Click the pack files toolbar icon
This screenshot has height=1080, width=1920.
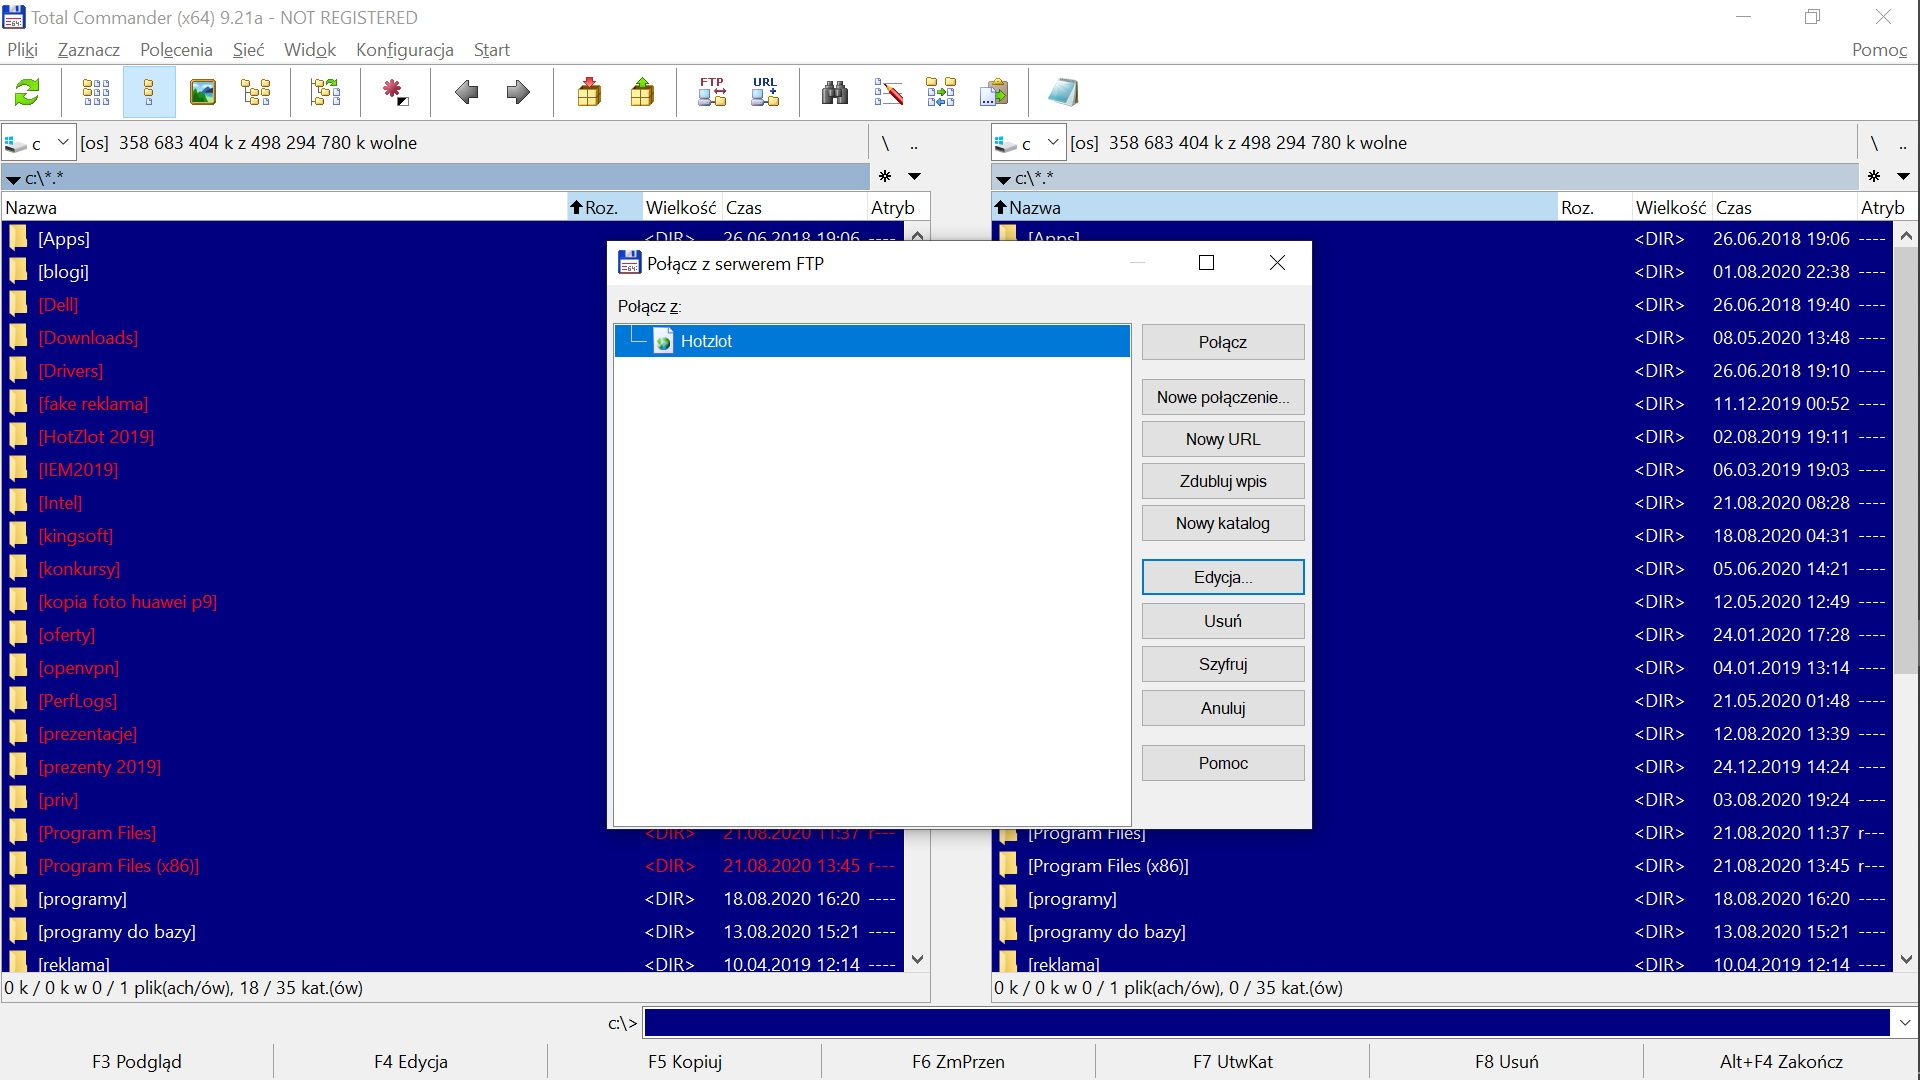click(589, 93)
